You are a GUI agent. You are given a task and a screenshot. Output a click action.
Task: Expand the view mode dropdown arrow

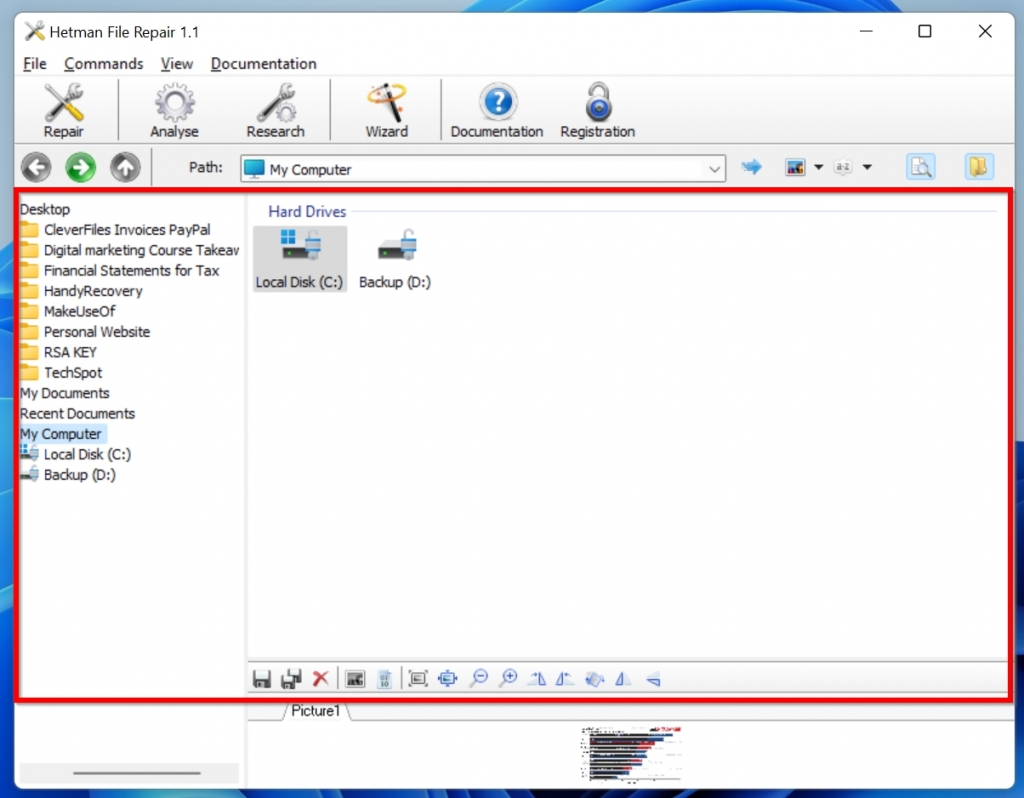click(x=818, y=168)
